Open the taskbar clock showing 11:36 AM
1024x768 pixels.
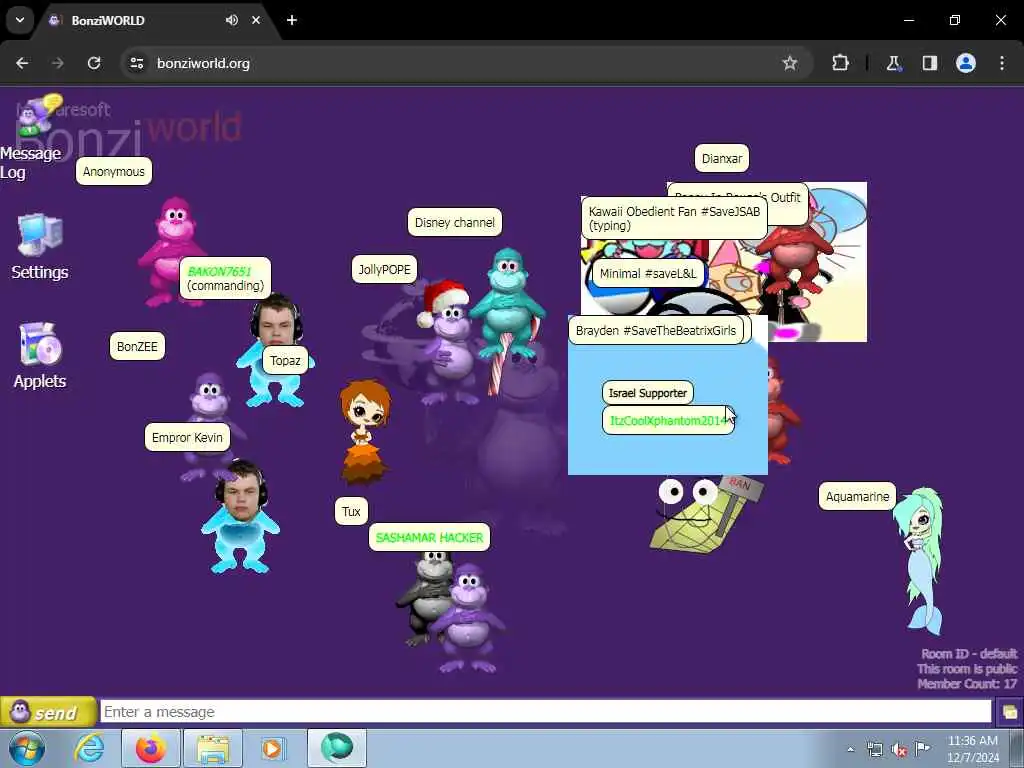pos(972,749)
